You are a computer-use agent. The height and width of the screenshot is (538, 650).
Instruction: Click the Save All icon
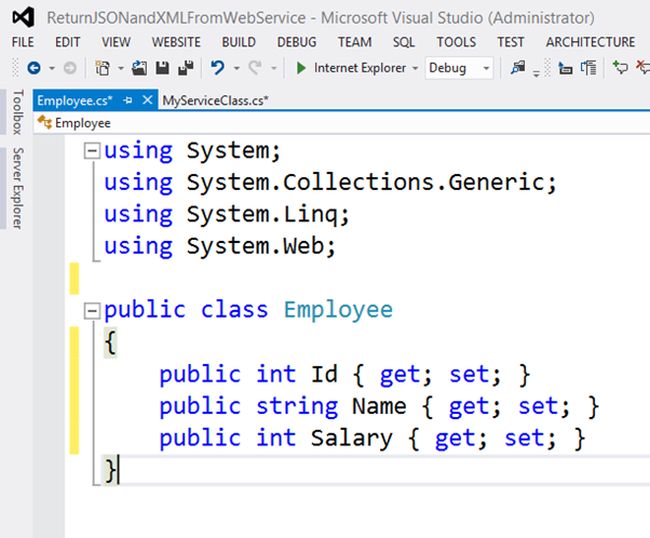point(186,68)
